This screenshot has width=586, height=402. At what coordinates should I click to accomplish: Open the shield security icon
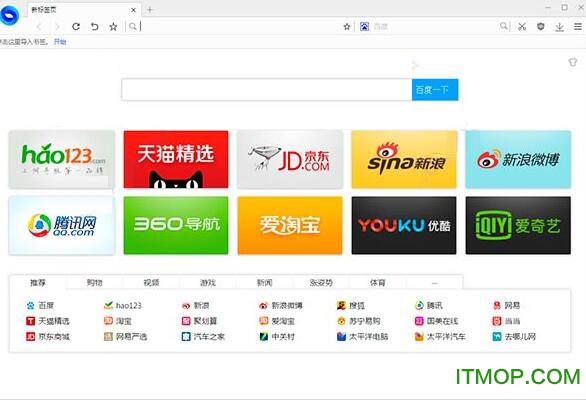540,27
